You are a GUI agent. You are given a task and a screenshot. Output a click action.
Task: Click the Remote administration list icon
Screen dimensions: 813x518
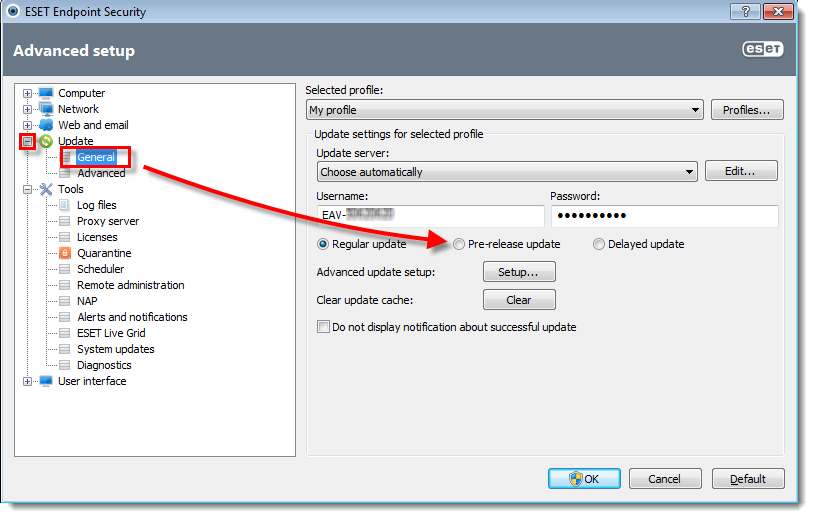pos(65,286)
